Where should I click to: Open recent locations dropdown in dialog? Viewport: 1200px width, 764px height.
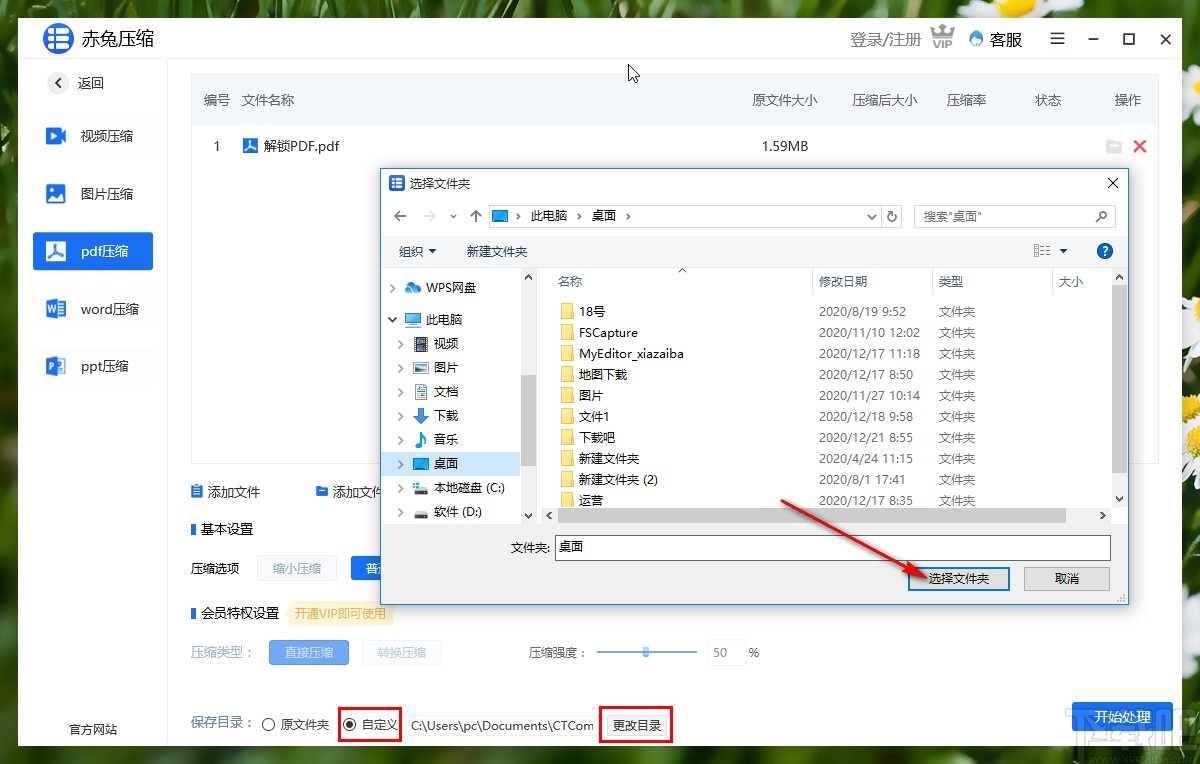[x=453, y=216]
